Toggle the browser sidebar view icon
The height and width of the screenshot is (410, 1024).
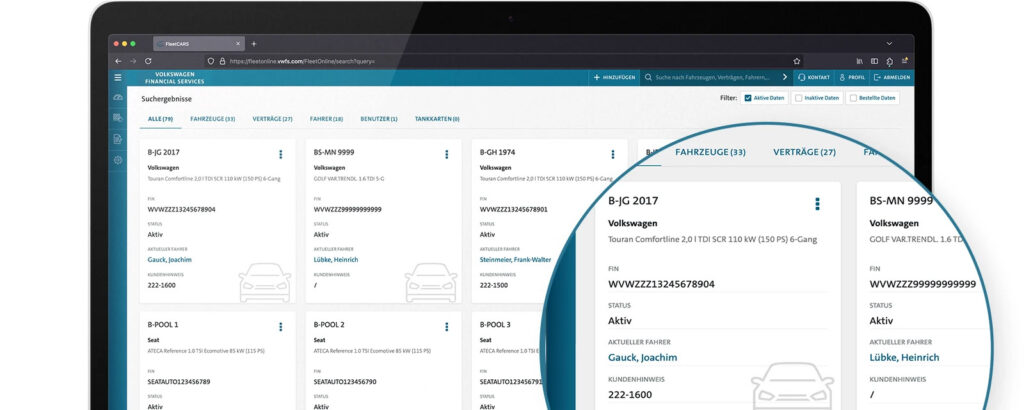(874, 61)
